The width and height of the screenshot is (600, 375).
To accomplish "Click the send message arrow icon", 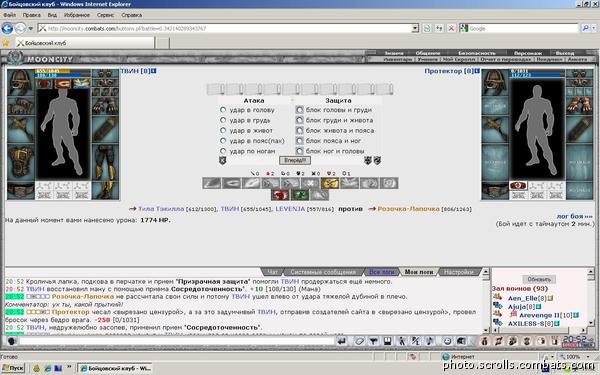I will pos(342,341).
